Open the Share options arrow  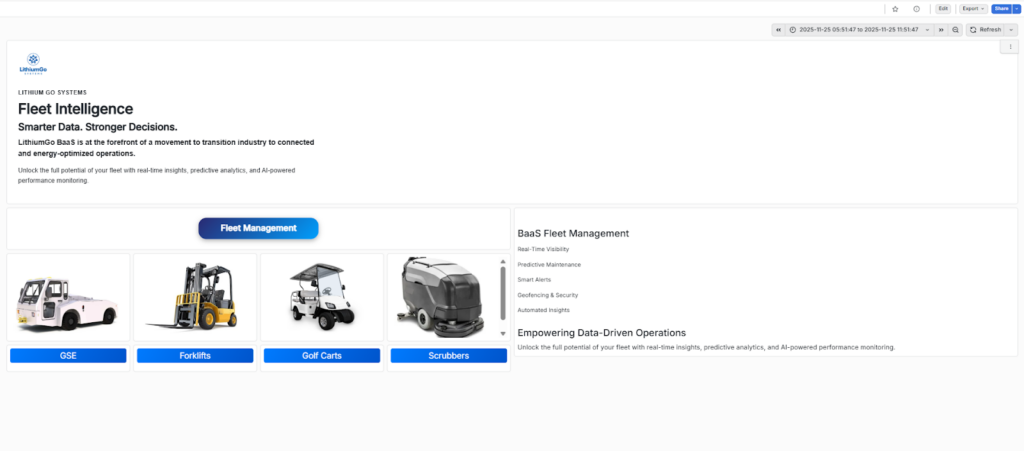pyautogui.click(x=1017, y=8)
